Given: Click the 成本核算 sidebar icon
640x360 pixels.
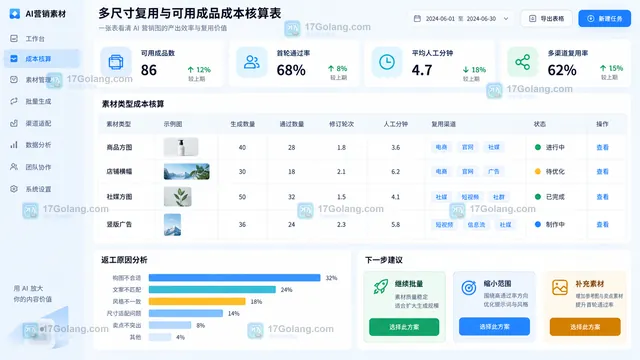Looking at the screenshot, I should point(14,59).
